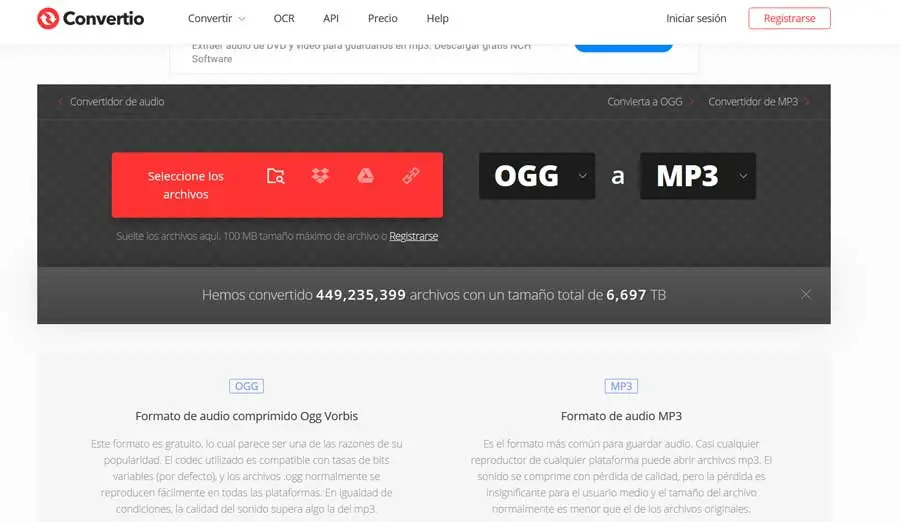Open the OCR page
This screenshot has width=900, height=522.
(284, 18)
